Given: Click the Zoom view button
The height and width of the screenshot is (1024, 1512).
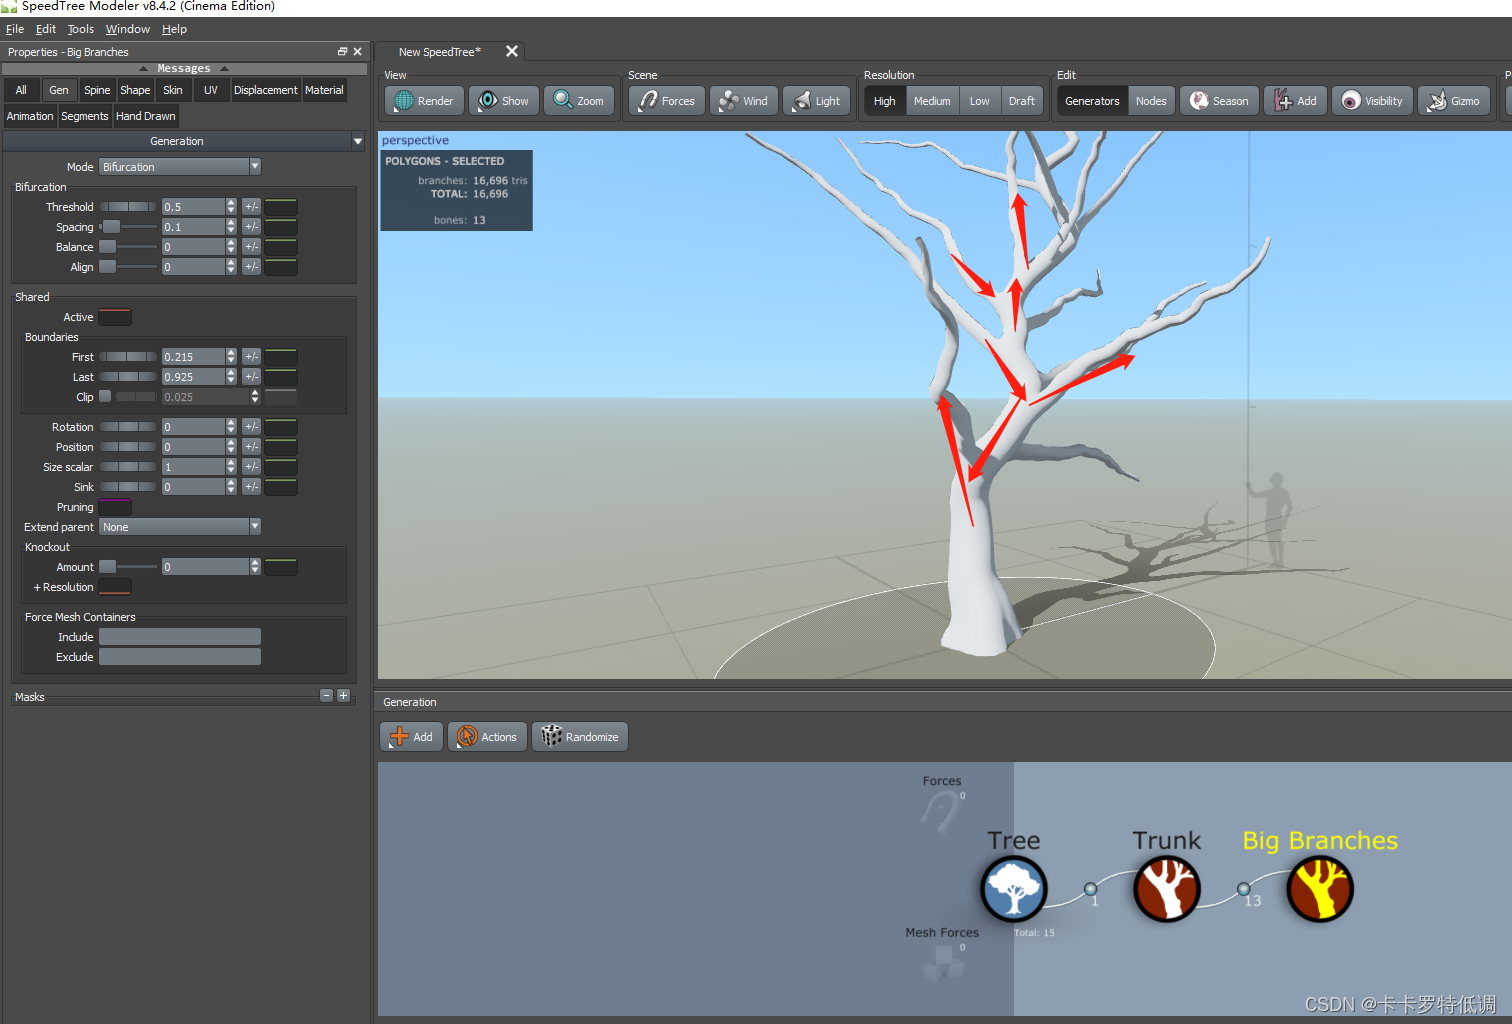Looking at the screenshot, I should (579, 101).
